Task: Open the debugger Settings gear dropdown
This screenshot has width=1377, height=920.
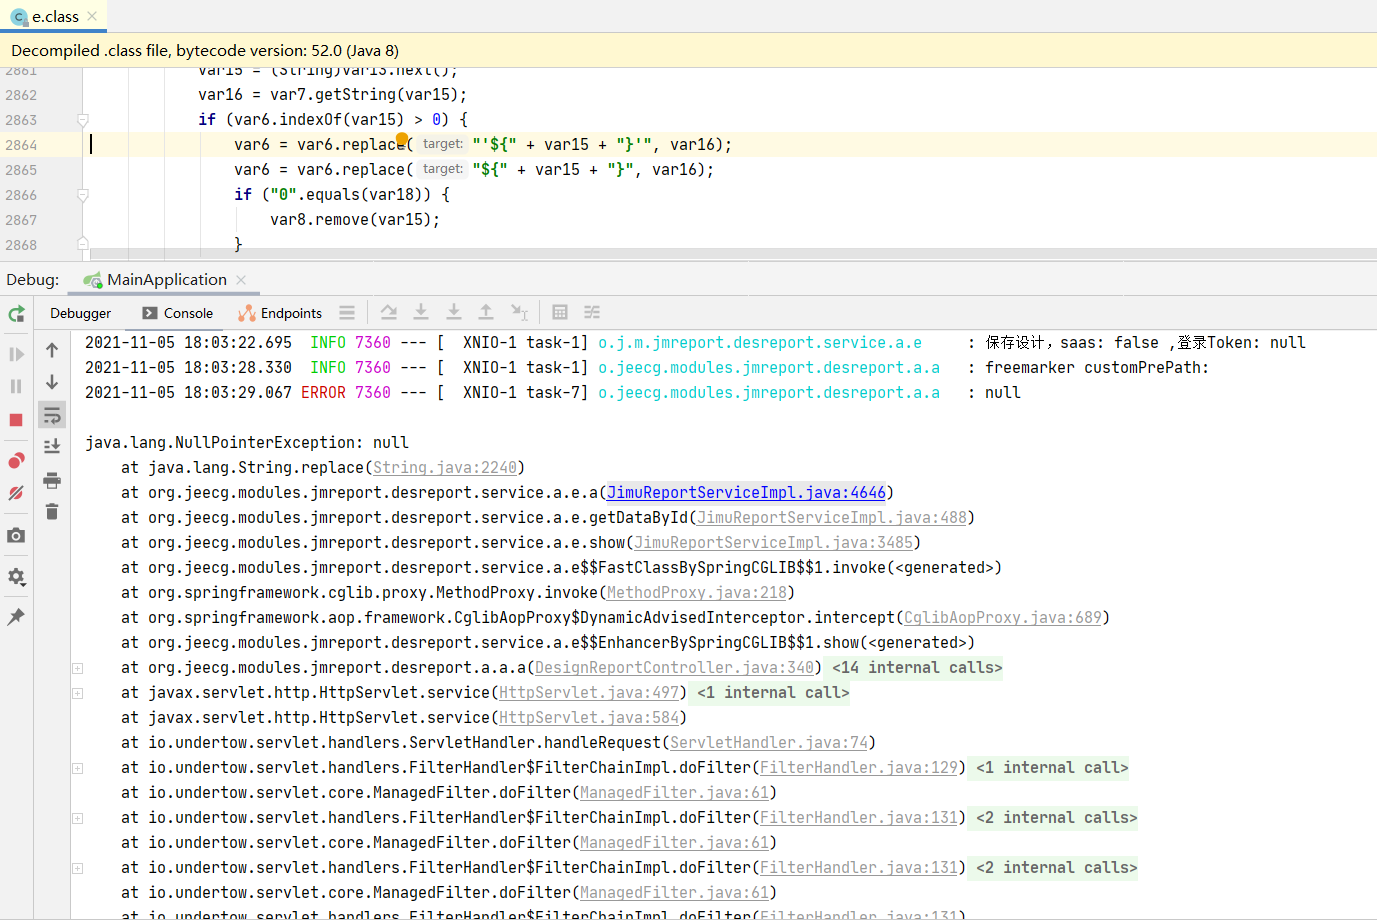Action: (15, 577)
